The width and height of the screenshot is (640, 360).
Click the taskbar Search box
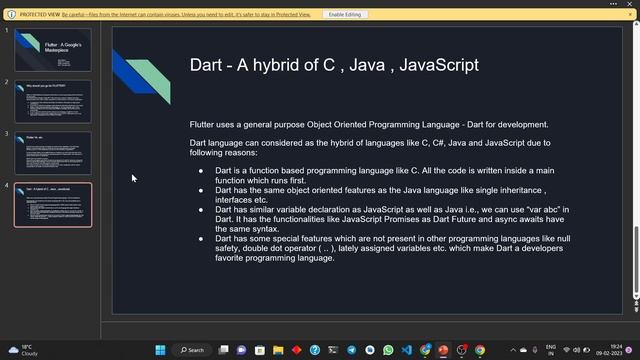pos(192,350)
